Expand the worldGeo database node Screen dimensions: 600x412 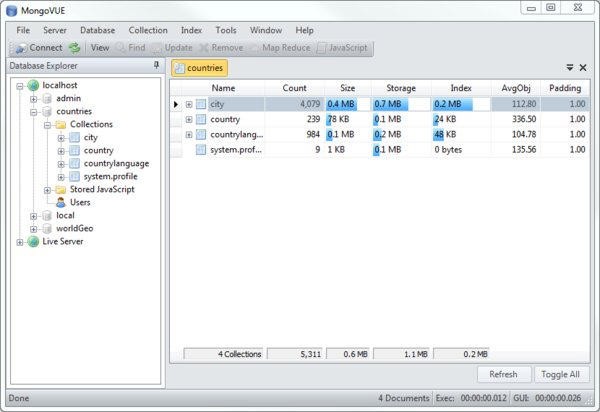tap(34, 229)
